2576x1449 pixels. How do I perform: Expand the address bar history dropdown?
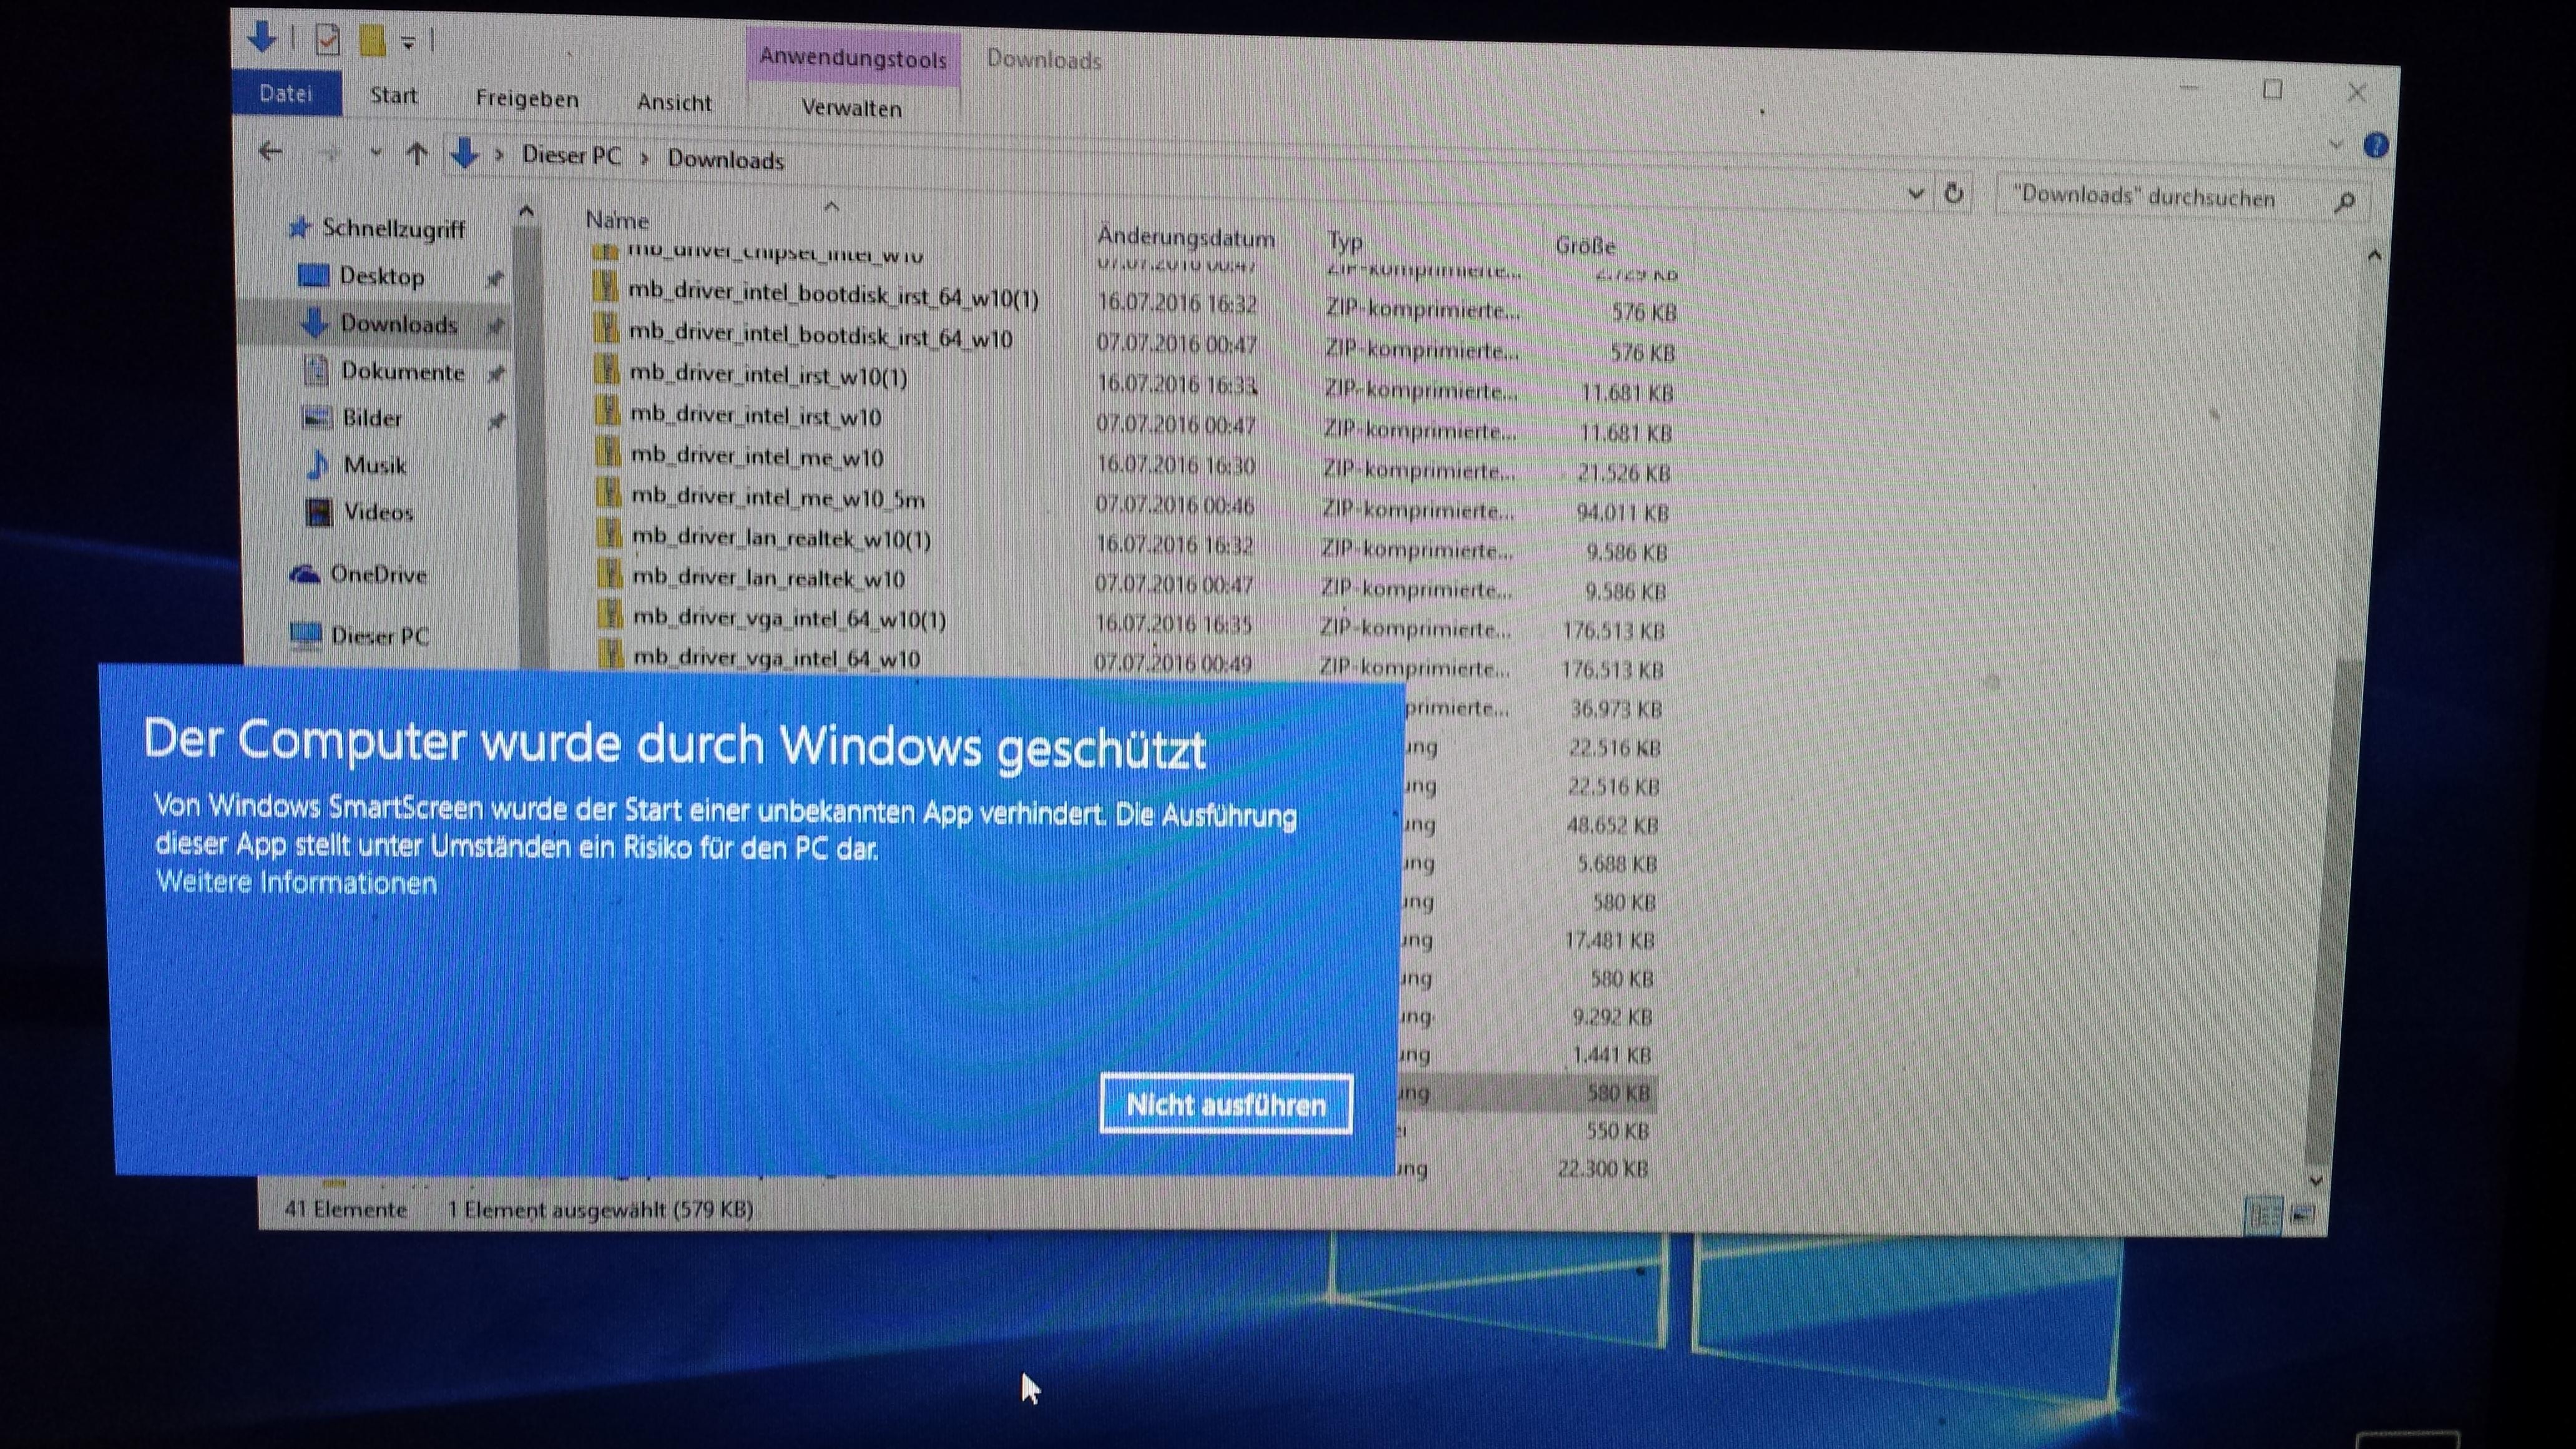1915,193
